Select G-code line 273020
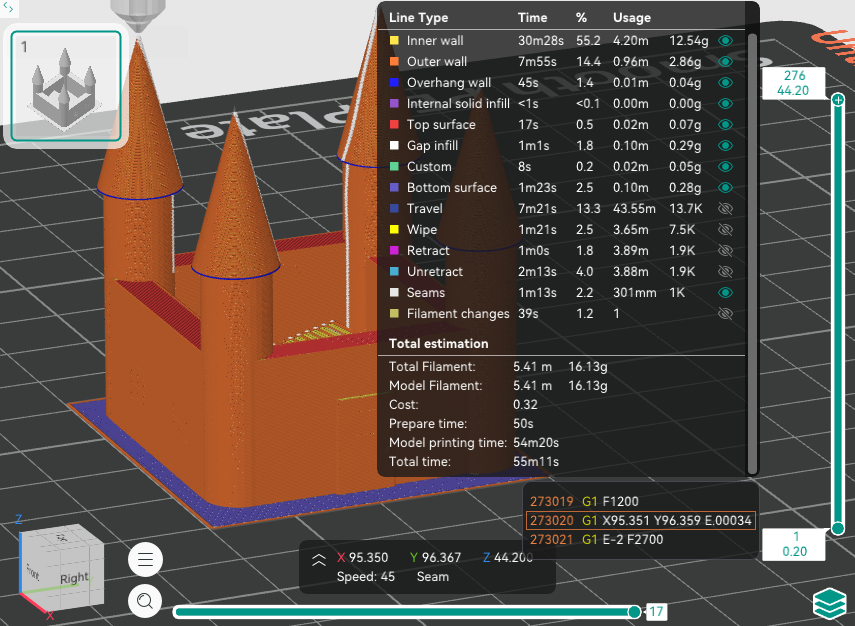 tap(640, 520)
